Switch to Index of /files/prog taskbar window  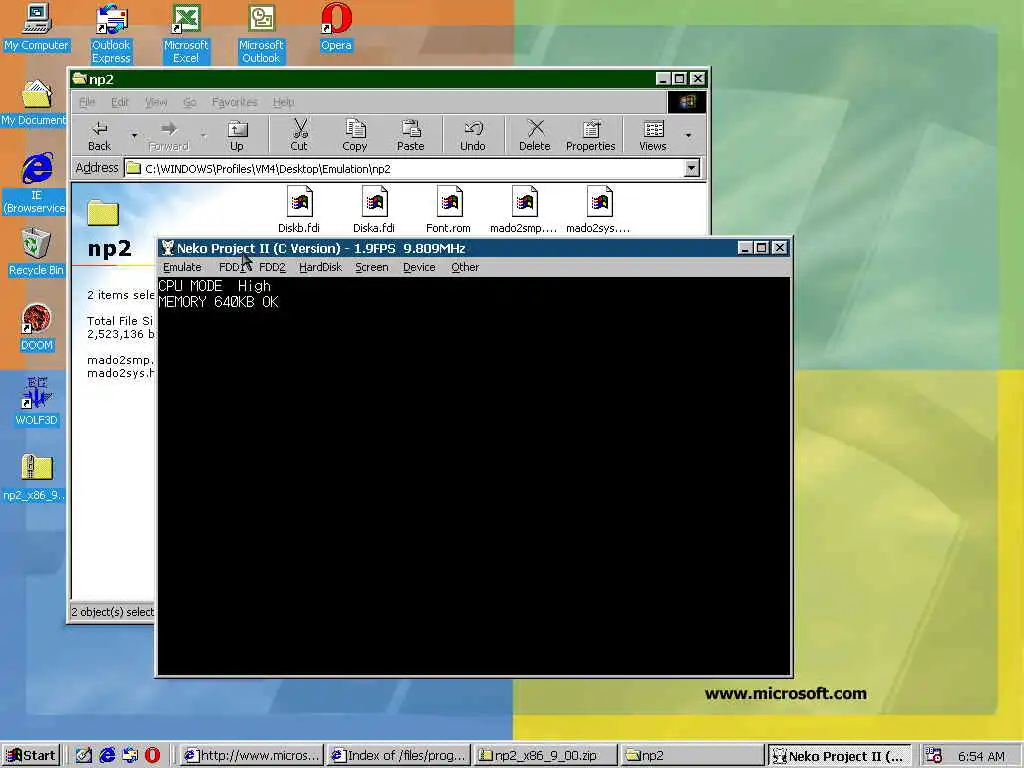[x=399, y=756]
